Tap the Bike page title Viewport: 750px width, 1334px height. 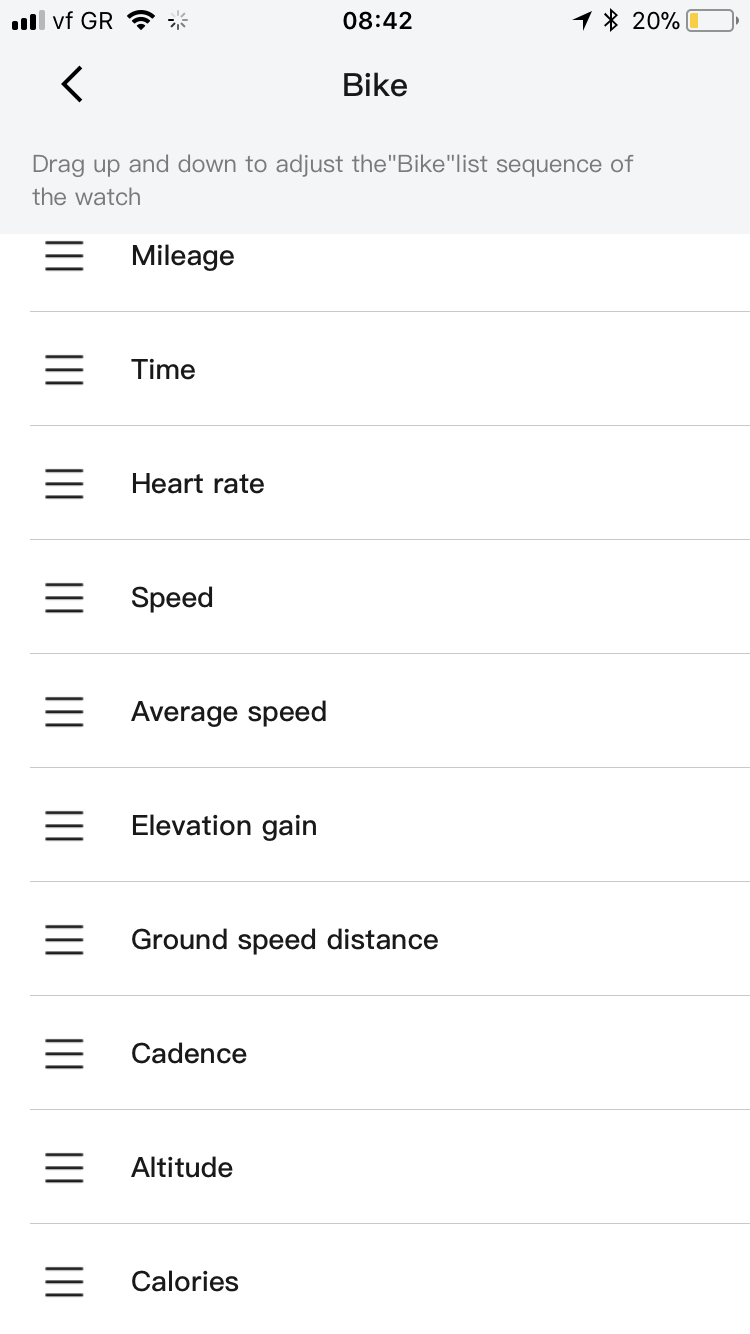[x=375, y=85]
